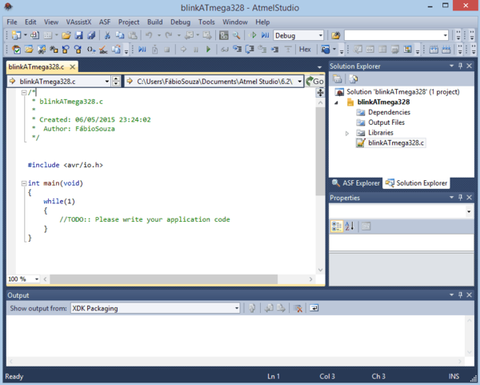Select Dependencies in Solution Explorer
Image resolution: width=480 pixels, height=385 pixels.
(389, 112)
